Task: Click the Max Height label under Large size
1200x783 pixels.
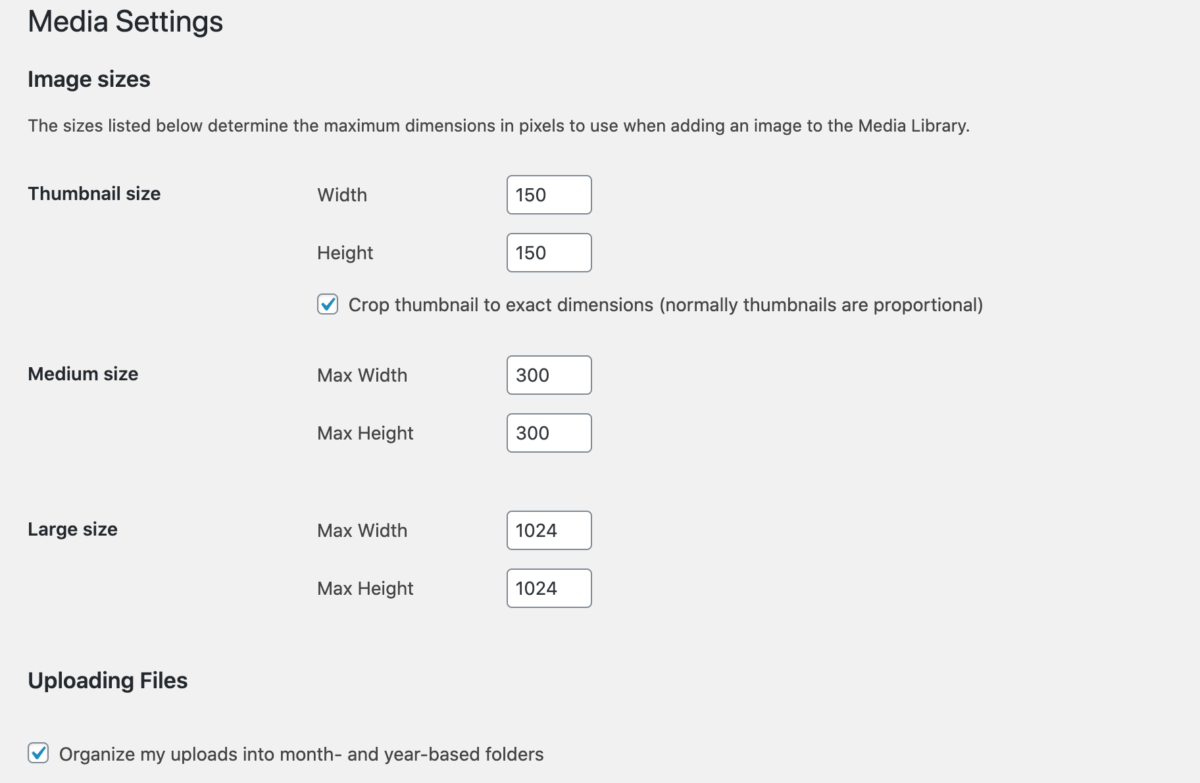Action: (x=365, y=589)
